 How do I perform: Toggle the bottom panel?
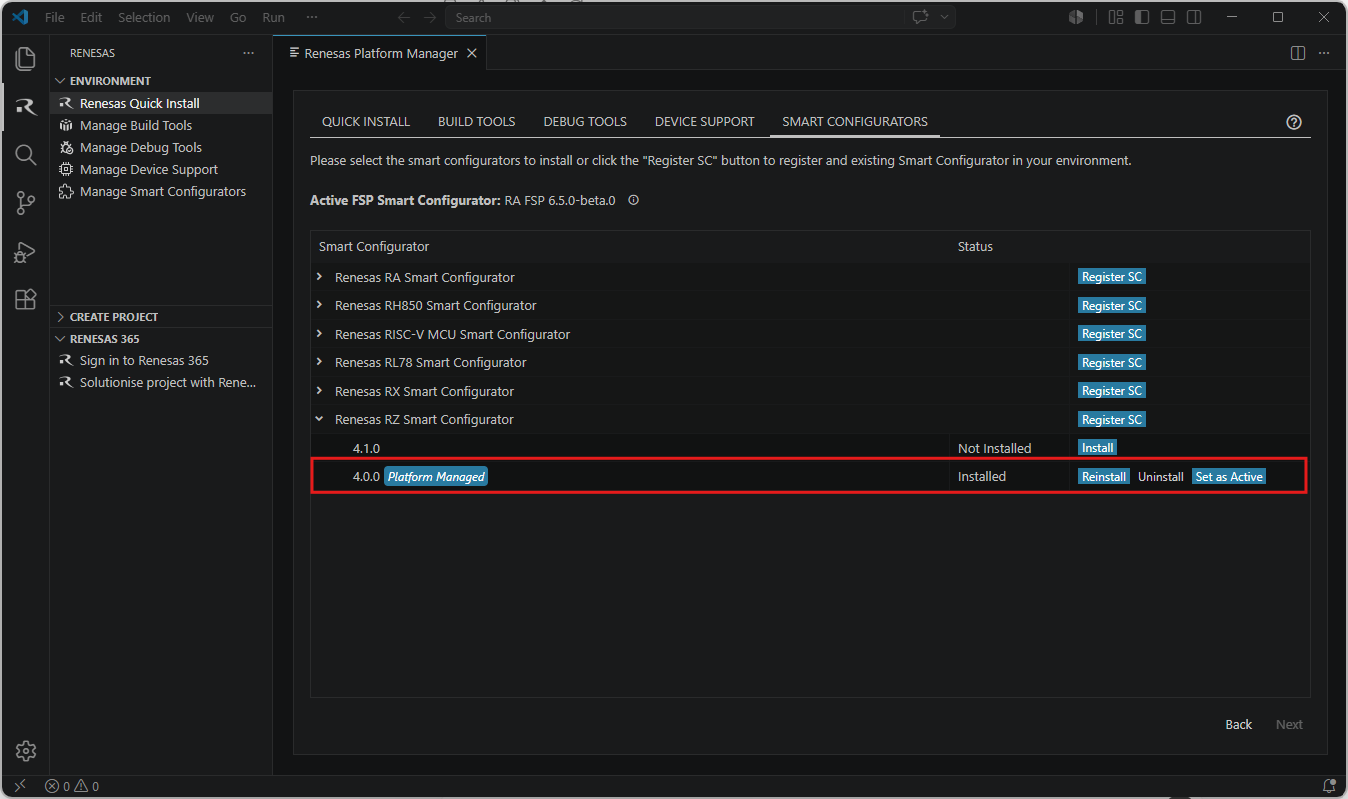click(1168, 17)
